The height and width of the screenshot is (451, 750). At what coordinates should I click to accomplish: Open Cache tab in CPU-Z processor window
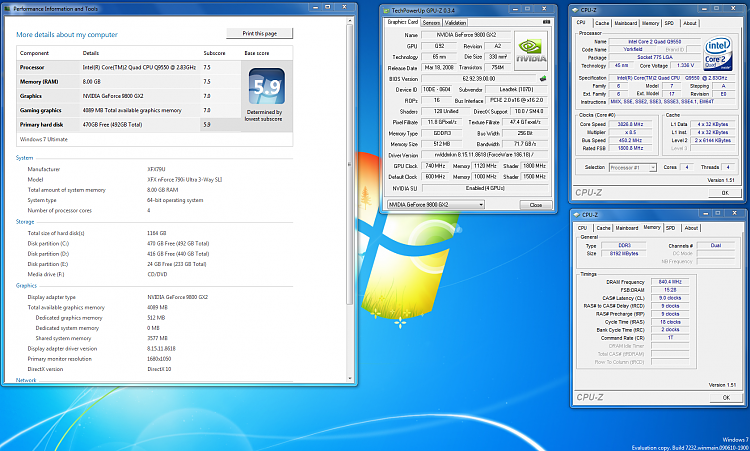click(x=602, y=23)
